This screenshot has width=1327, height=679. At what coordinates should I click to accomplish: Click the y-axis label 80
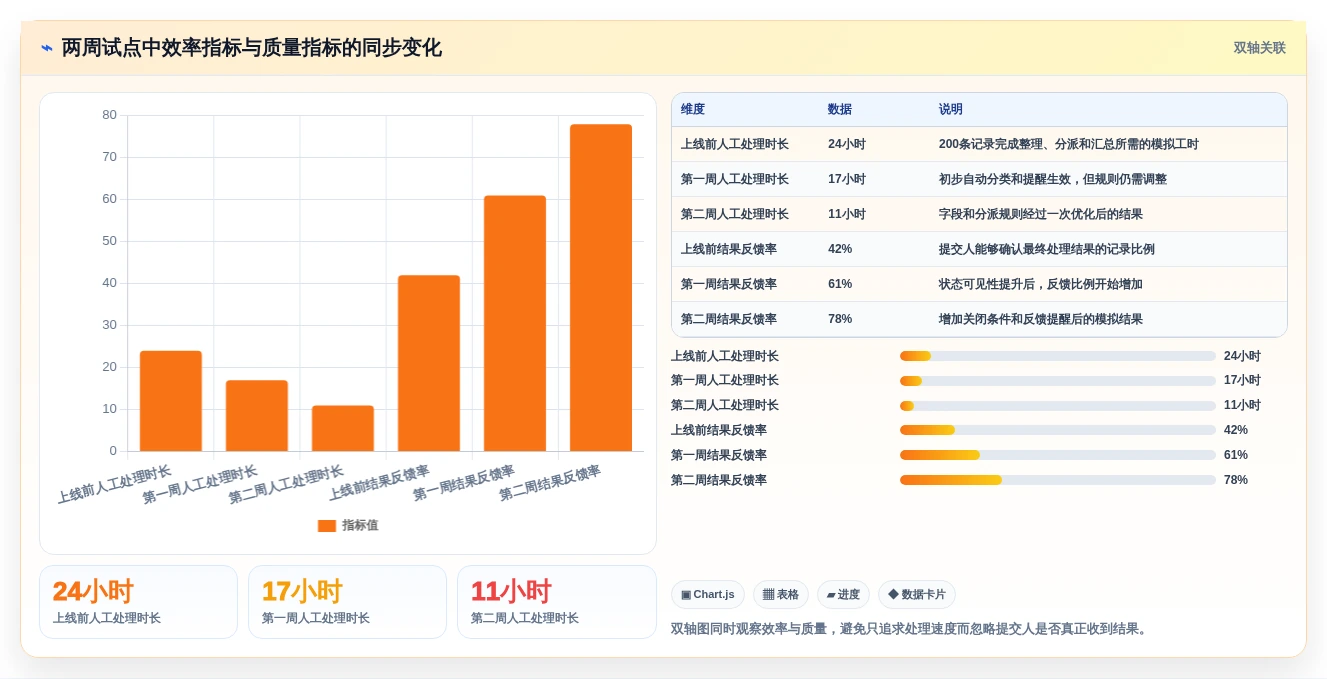tap(109, 115)
